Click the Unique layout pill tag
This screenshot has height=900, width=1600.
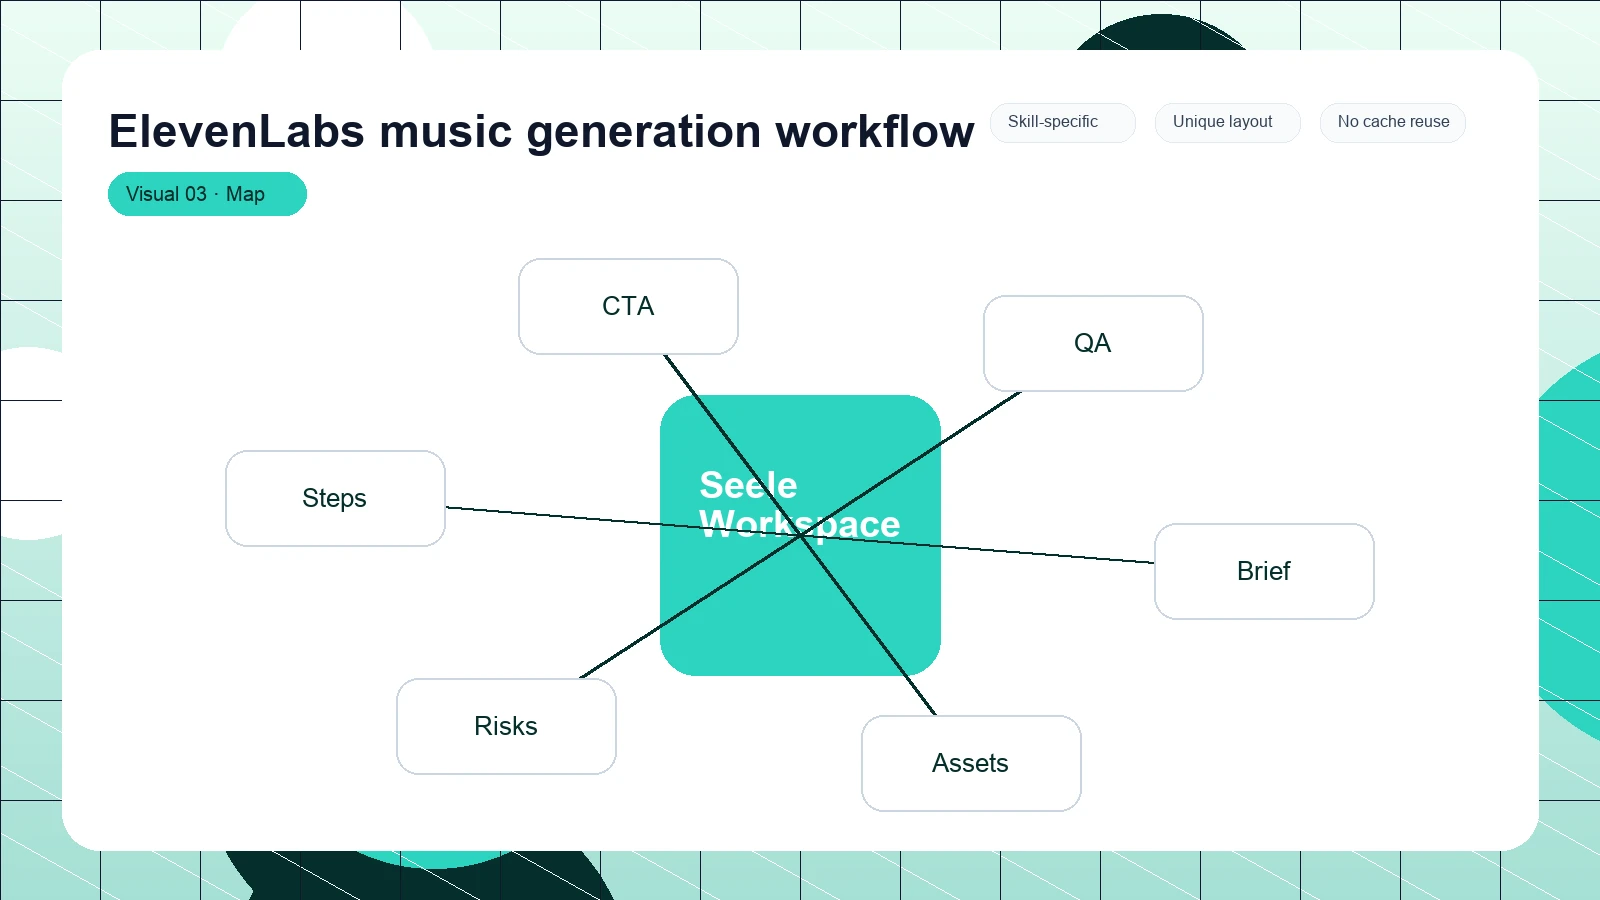[1228, 123]
